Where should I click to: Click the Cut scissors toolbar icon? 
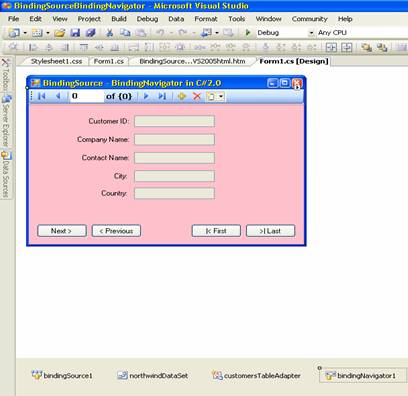pos(109,33)
